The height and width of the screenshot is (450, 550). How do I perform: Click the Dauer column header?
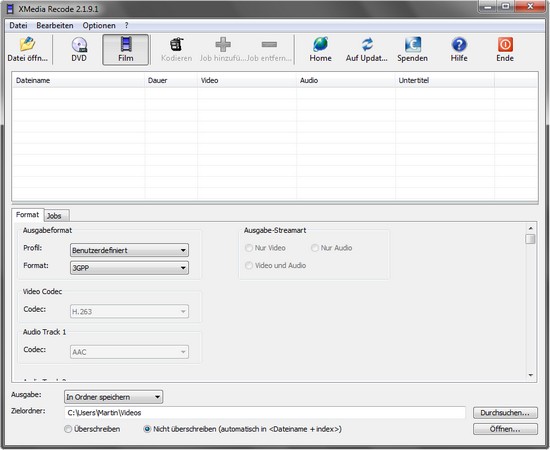coord(171,80)
